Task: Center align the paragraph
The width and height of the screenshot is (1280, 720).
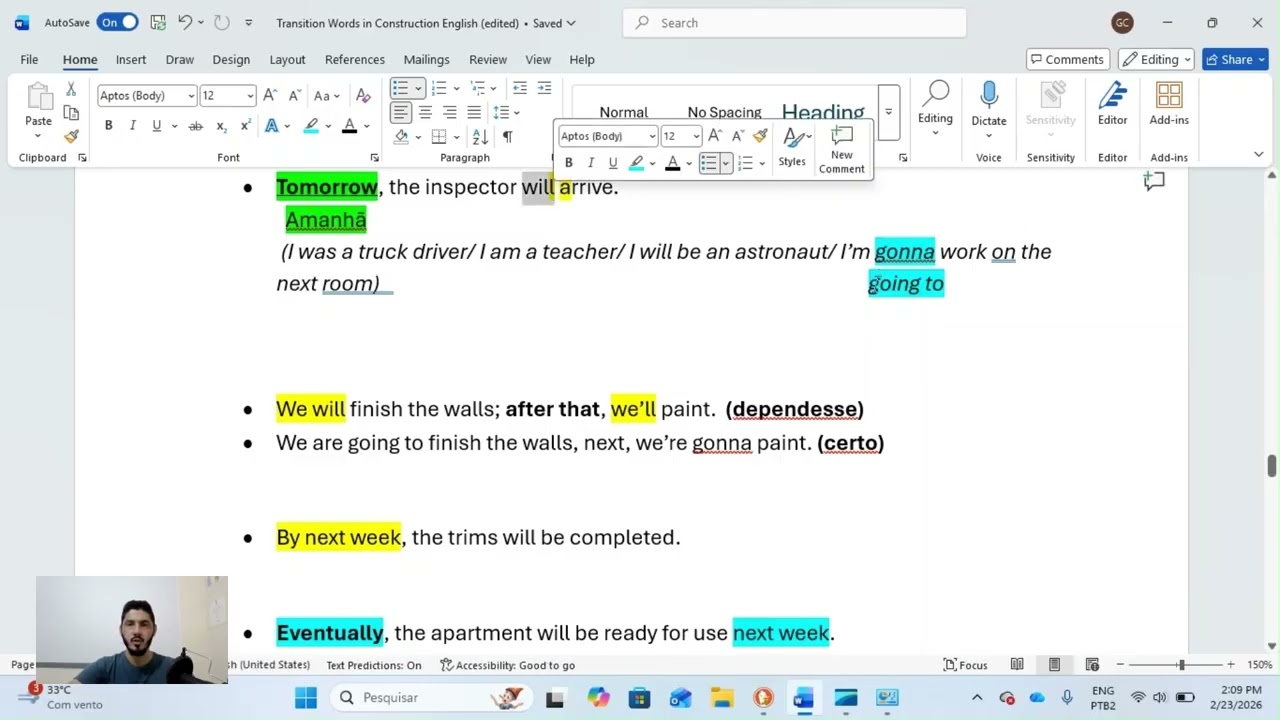Action: 425,112
